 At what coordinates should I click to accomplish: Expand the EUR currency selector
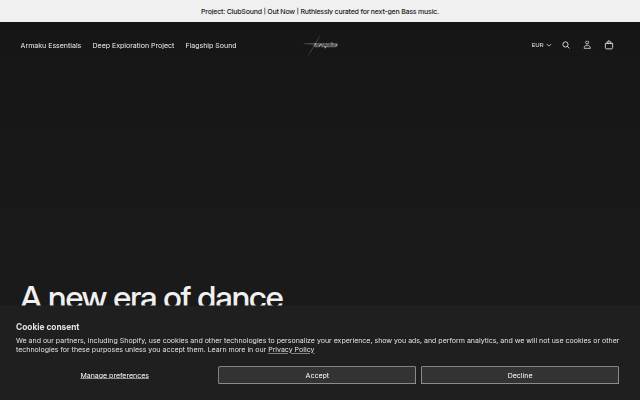coord(541,45)
